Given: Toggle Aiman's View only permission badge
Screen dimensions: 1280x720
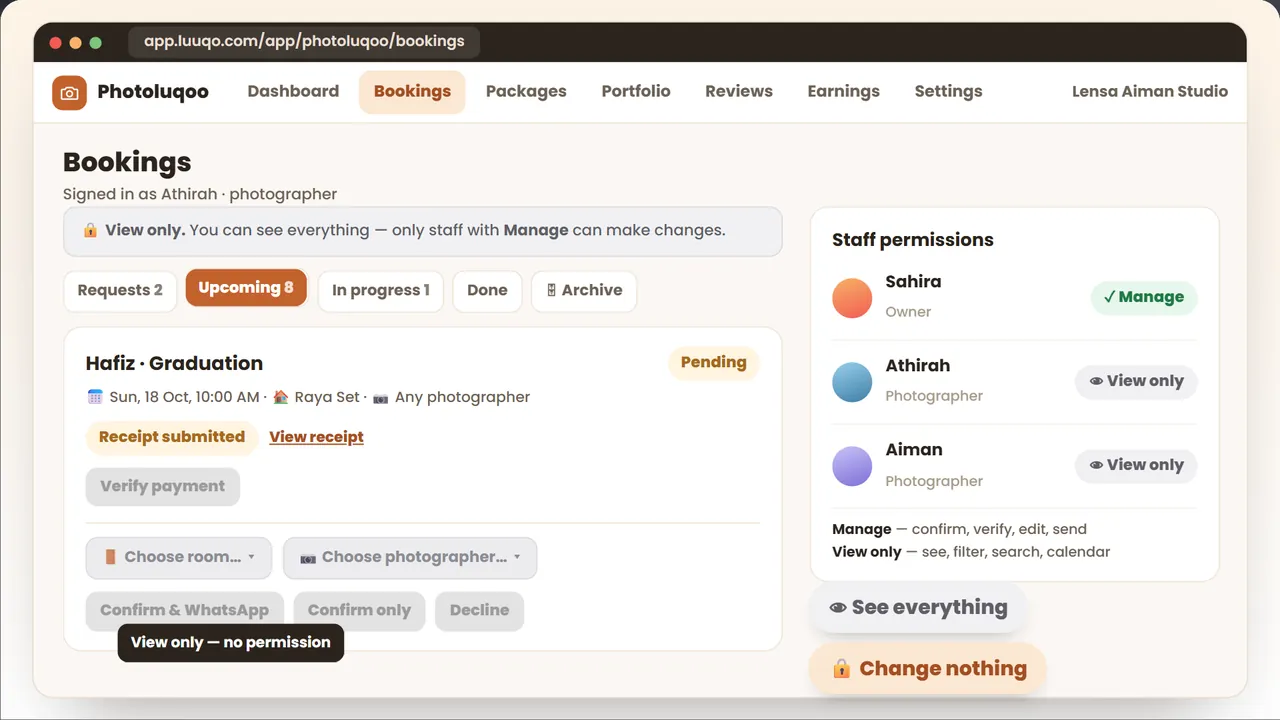Looking at the screenshot, I should 1136,465.
